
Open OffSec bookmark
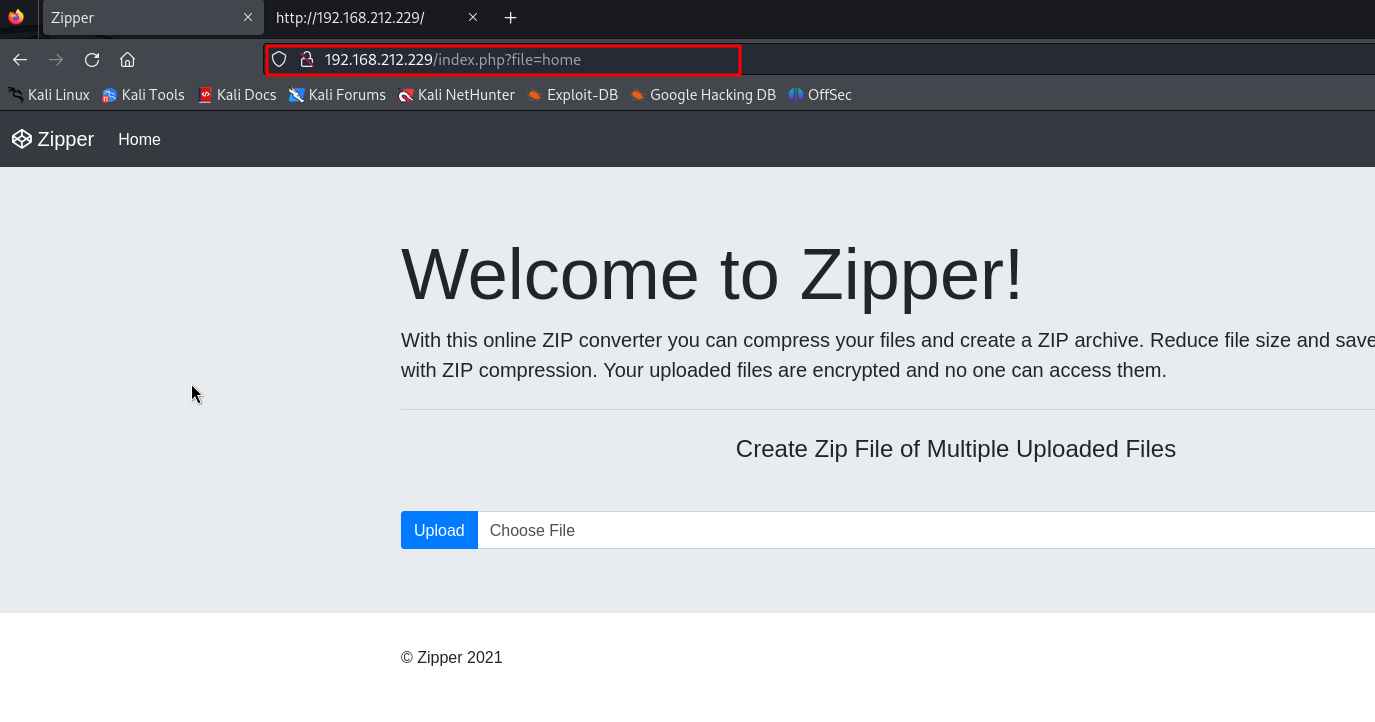pyautogui.click(x=820, y=95)
